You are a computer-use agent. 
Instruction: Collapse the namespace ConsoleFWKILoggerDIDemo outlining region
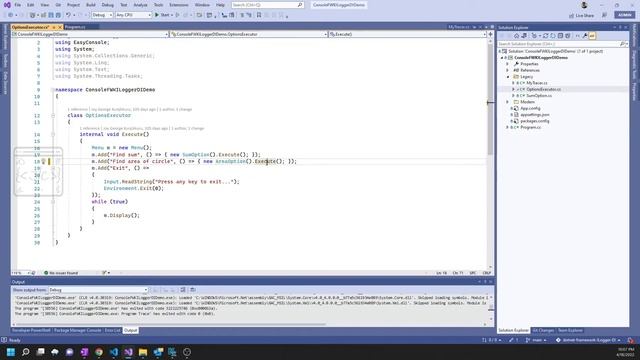53,90
